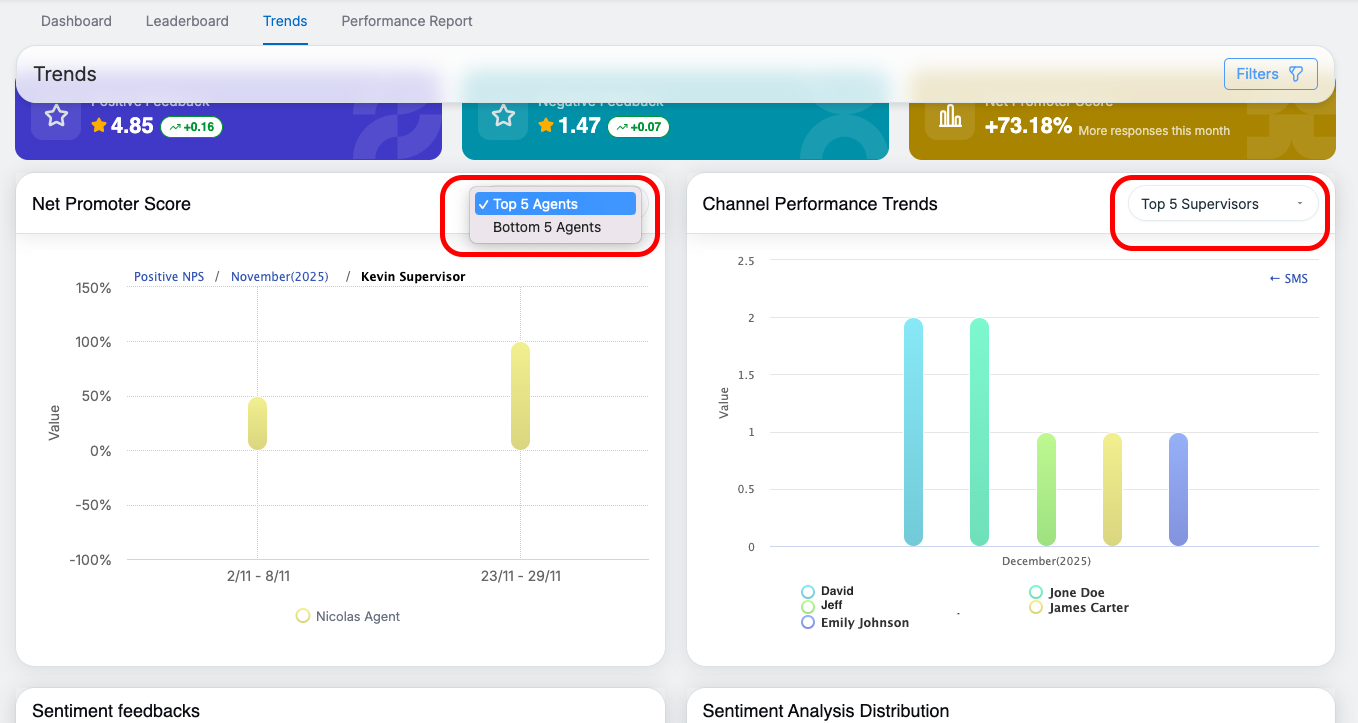Switch to the Leaderboard tab
Image resolution: width=1358 pixels, height=723 pixels.
click(187, 21)
